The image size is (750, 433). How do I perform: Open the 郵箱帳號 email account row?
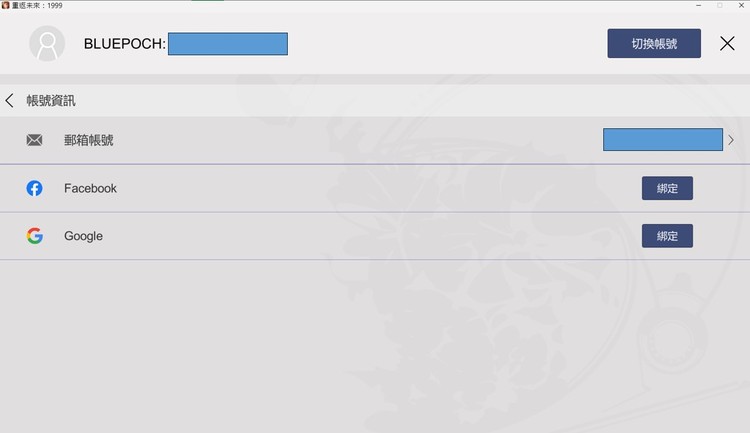pos(375,140)
